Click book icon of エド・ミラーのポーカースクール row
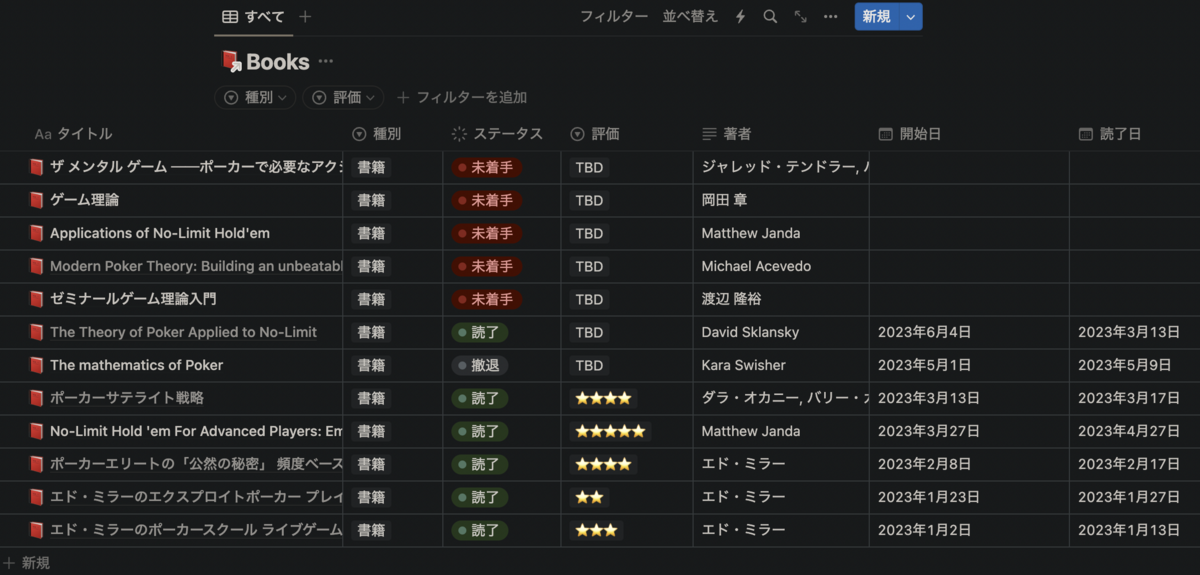1200x575 pixels. [37, 530]
